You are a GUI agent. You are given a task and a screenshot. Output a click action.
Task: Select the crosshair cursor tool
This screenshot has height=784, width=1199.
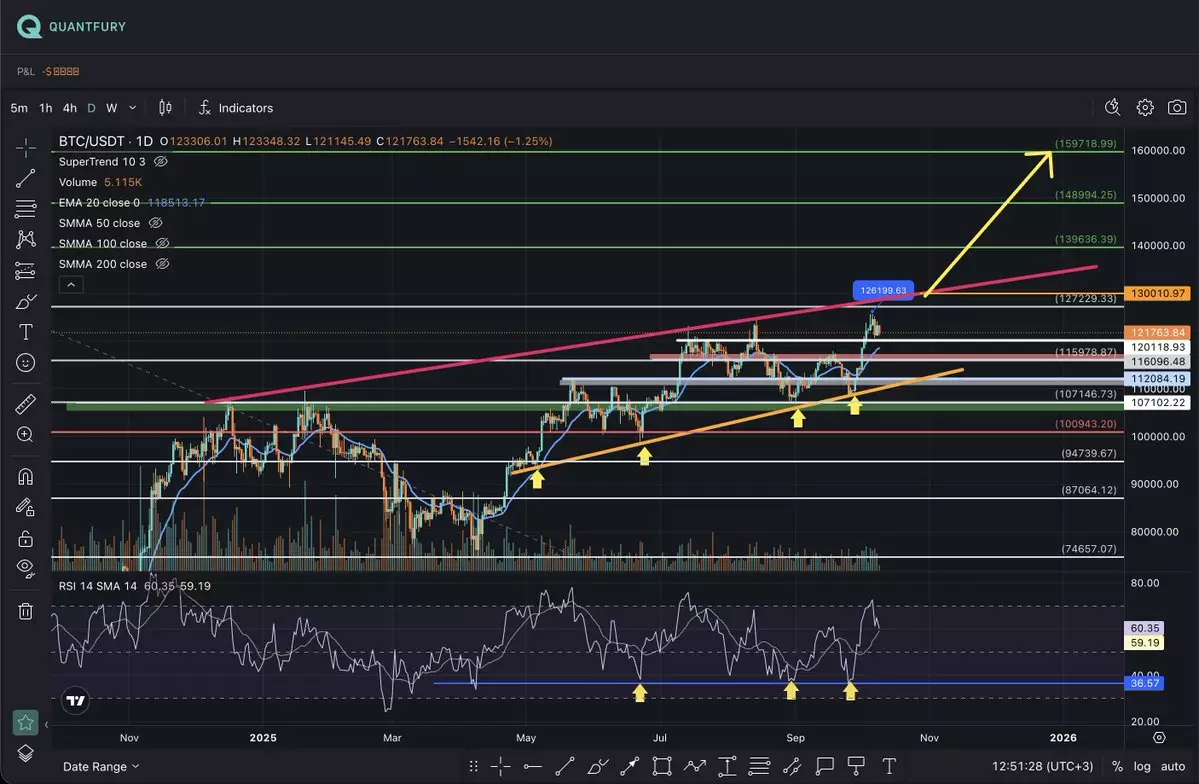pyautogui.click(x=26, y=148)
